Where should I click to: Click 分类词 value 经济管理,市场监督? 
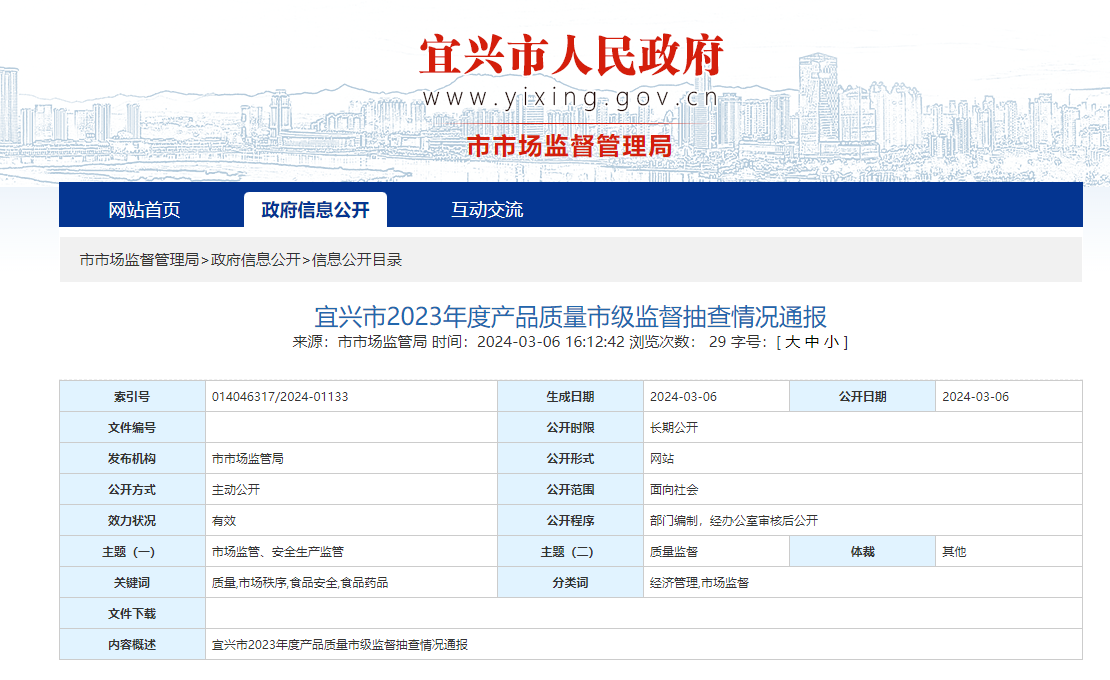[699, 583]
